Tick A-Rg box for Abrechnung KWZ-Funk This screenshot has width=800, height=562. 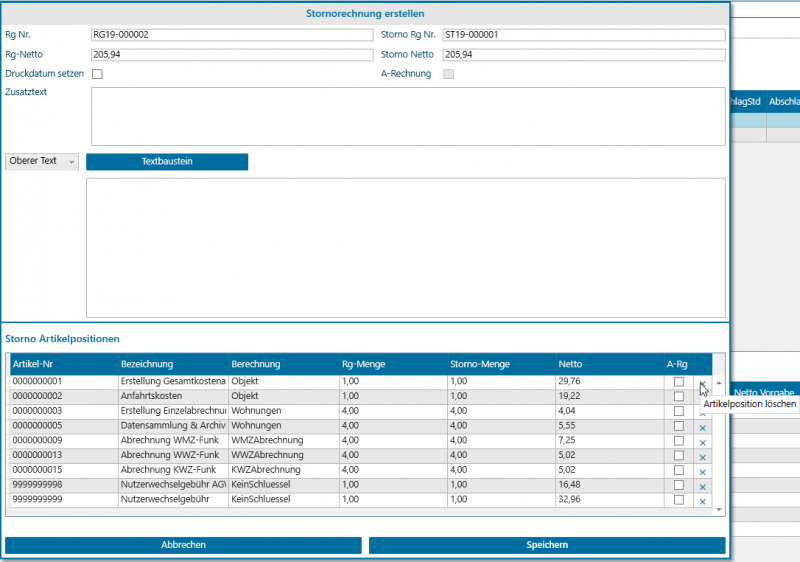coord(679,470)
